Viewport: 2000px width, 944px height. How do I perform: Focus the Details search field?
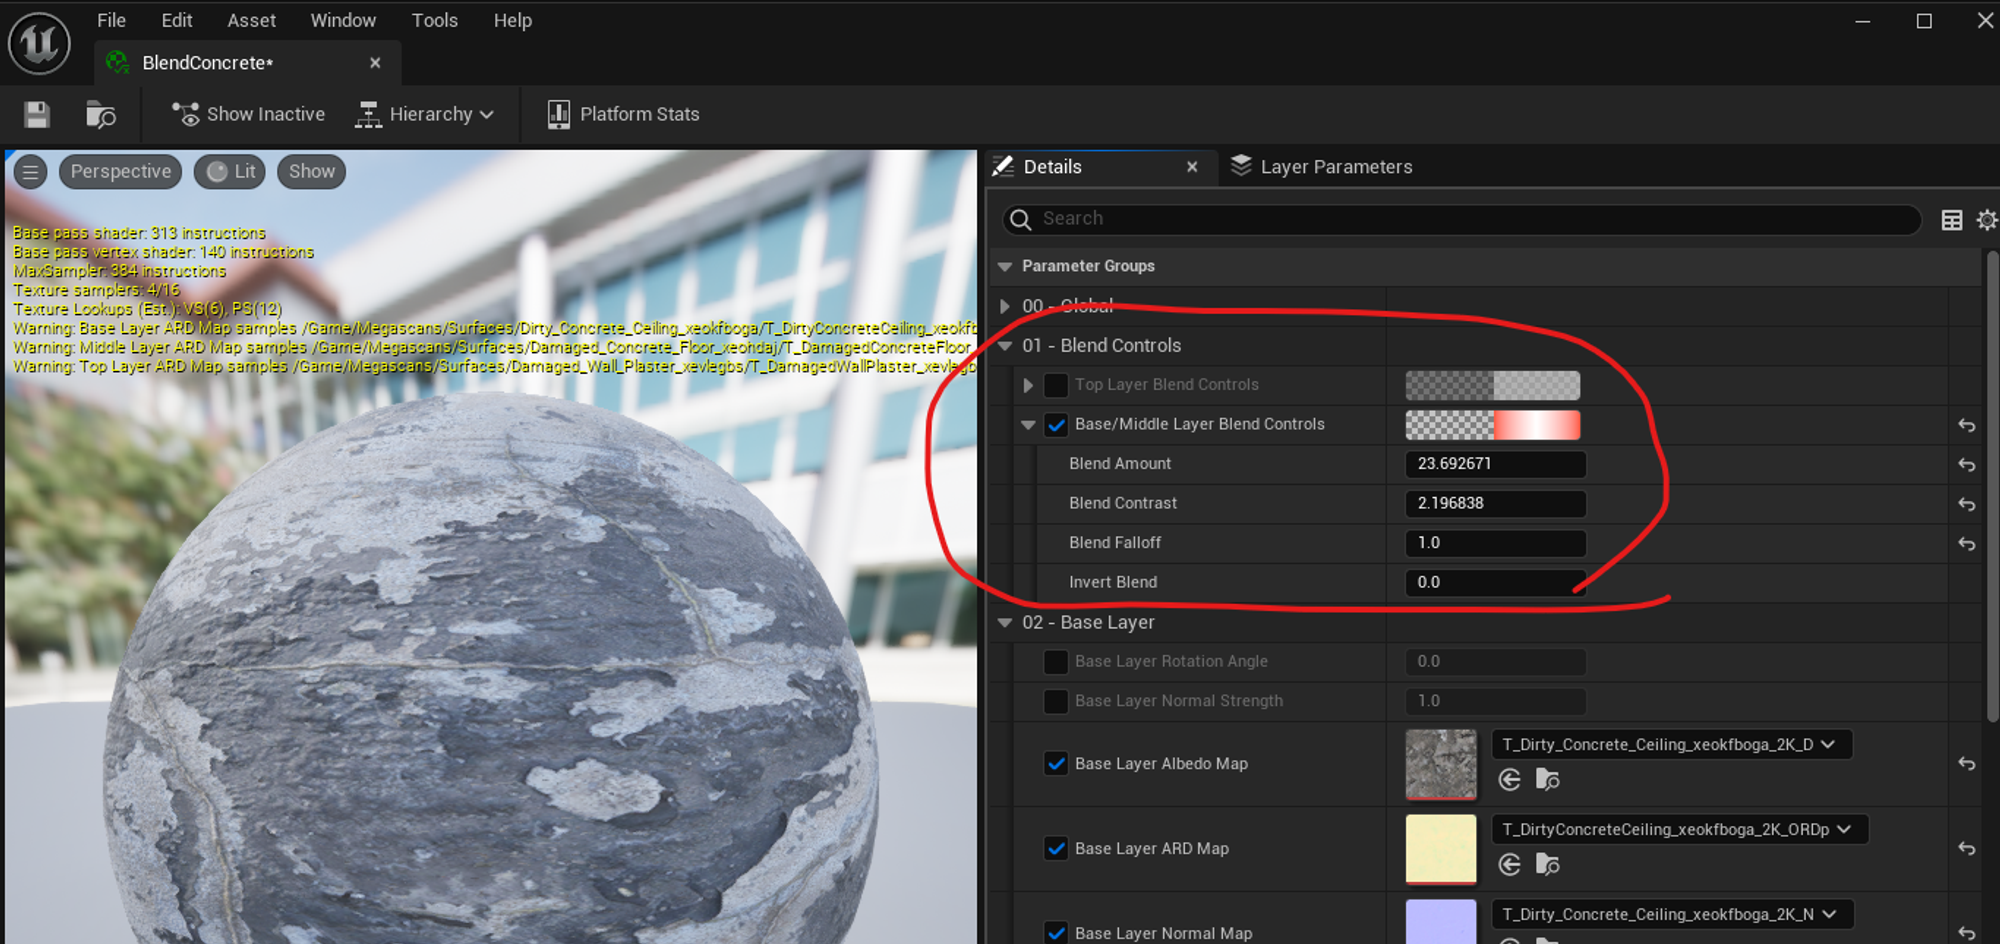point(1461,219)
